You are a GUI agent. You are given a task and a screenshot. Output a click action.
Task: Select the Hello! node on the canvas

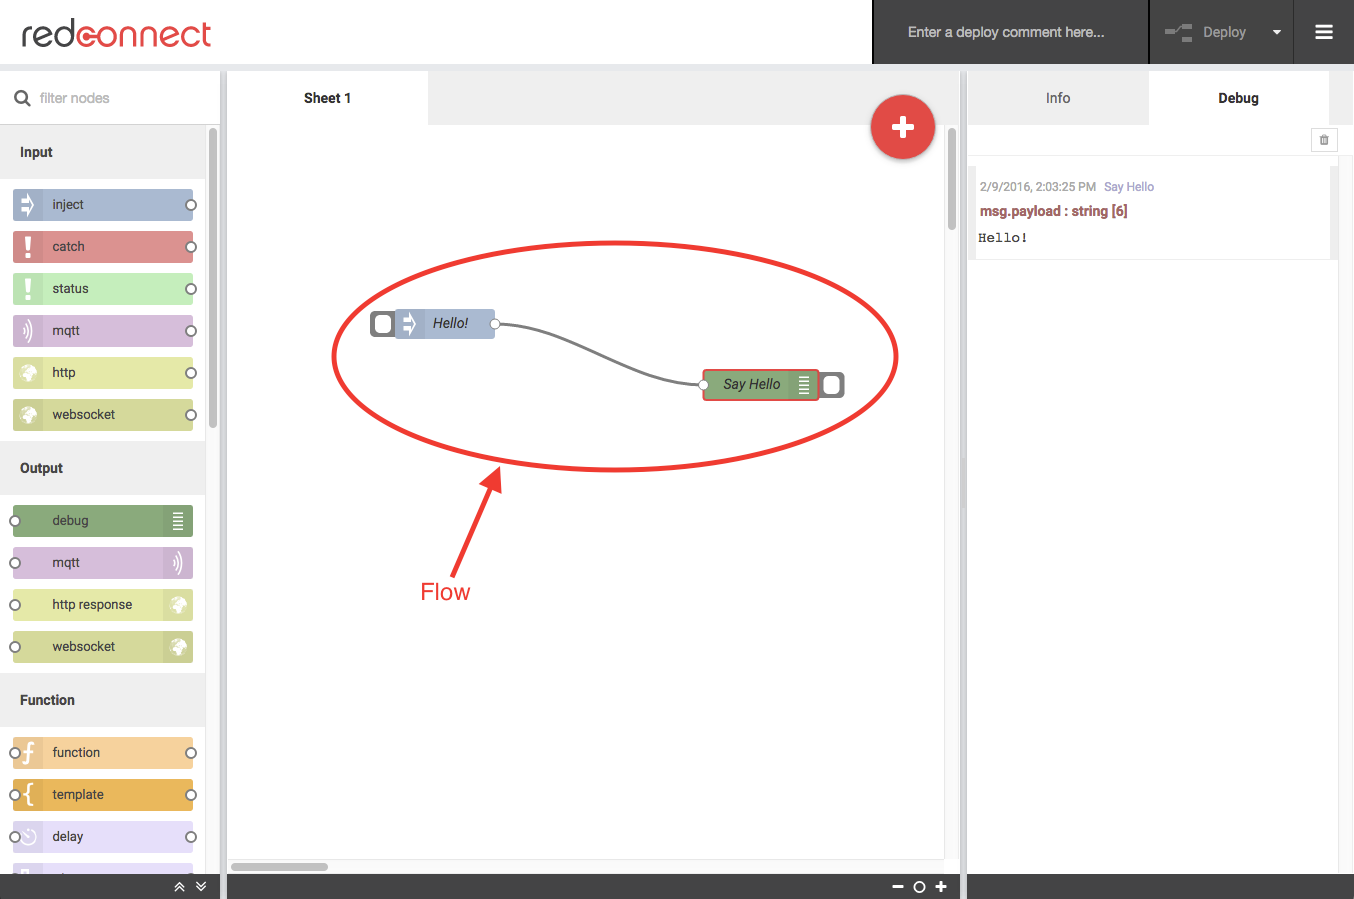[x=445, y=324]
